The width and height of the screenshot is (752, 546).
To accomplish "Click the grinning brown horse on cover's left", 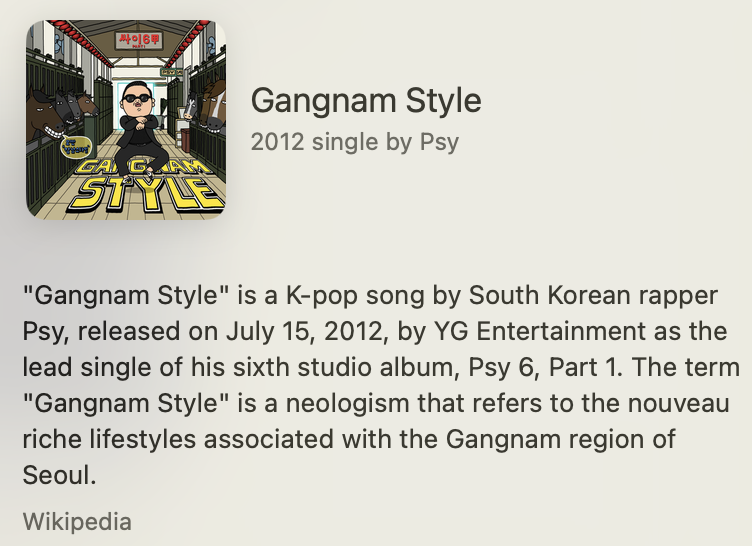I will tap(46, 114).
